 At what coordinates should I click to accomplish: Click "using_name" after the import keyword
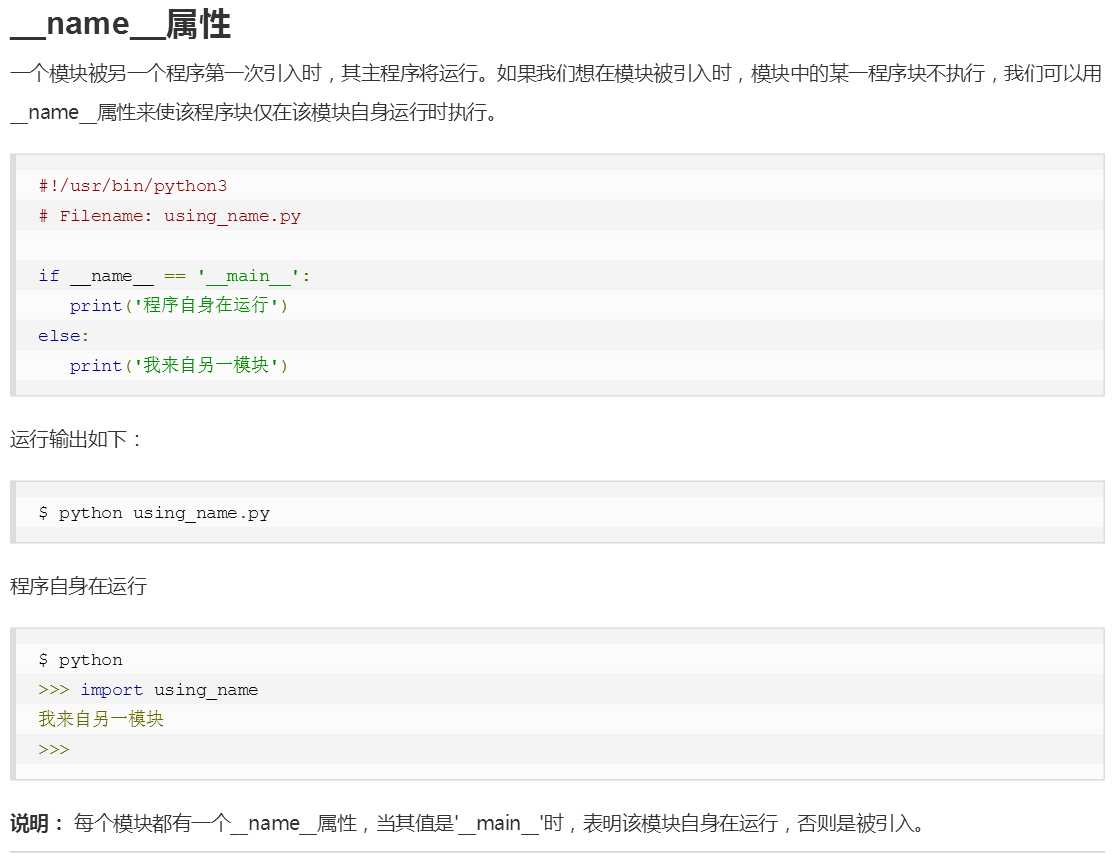click(205, 690)
